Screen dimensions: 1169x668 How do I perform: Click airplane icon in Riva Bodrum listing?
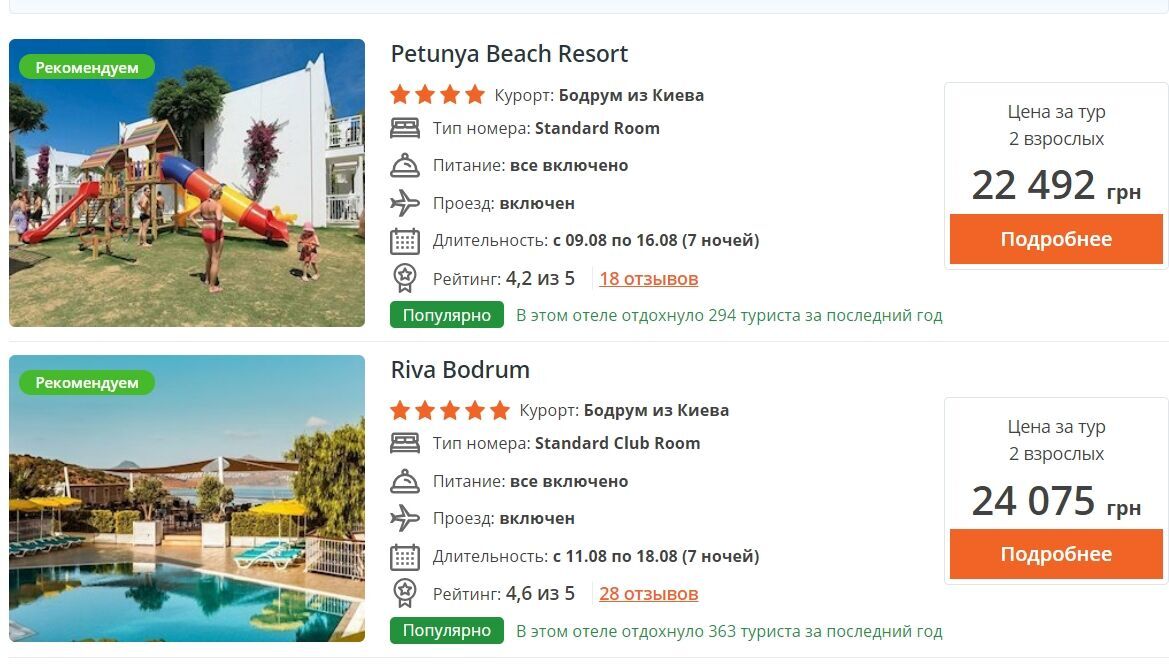coord(405,518)
